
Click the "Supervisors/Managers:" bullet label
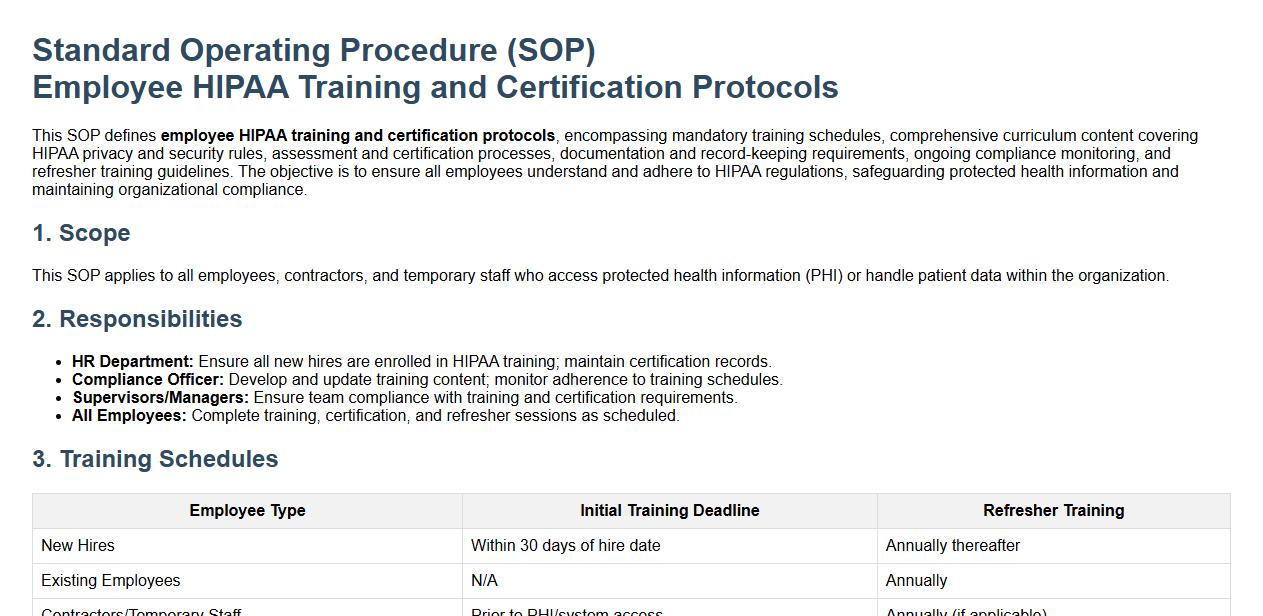tap(160, 398)
